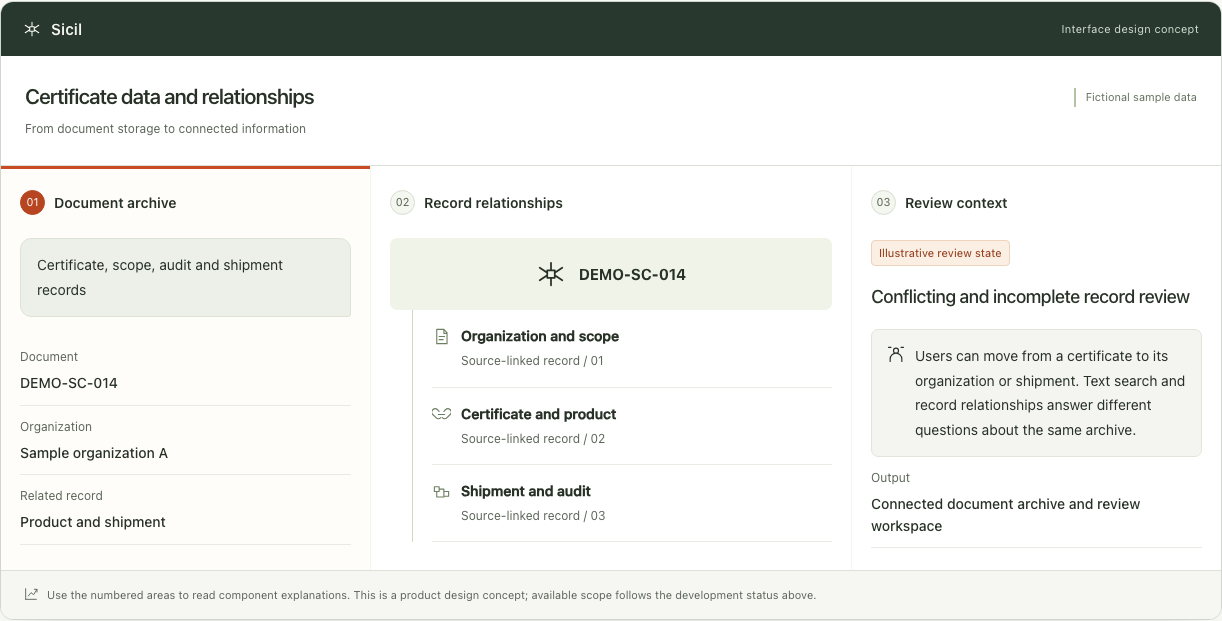Open the Document archive tab

click(x=185, y=203)
